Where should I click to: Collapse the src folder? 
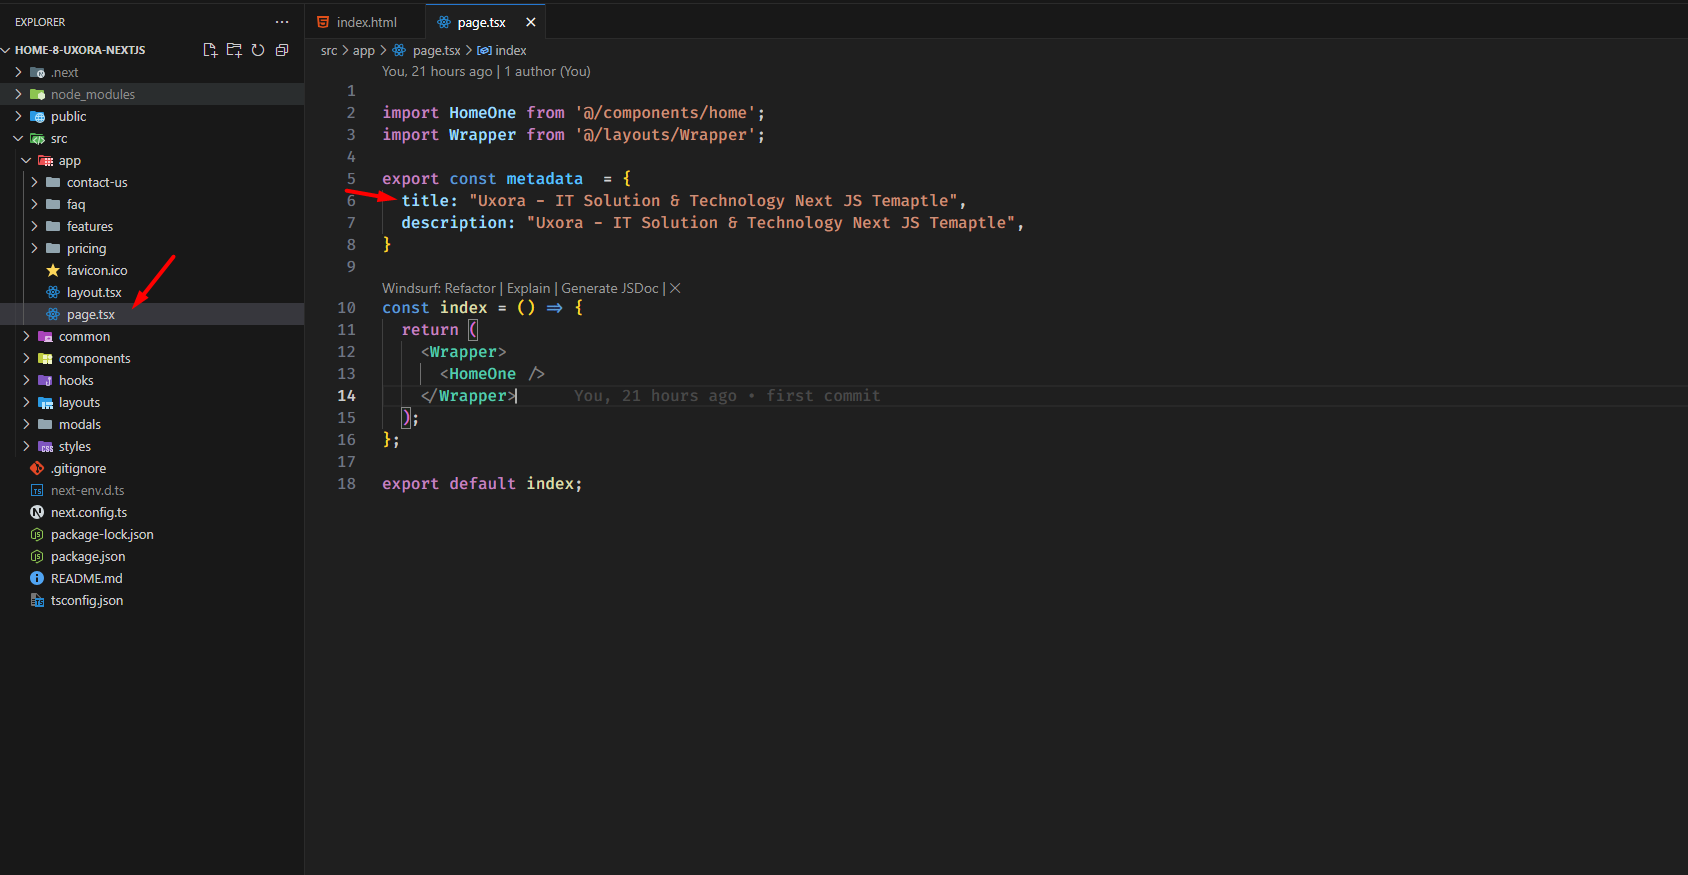click(18, 138)
